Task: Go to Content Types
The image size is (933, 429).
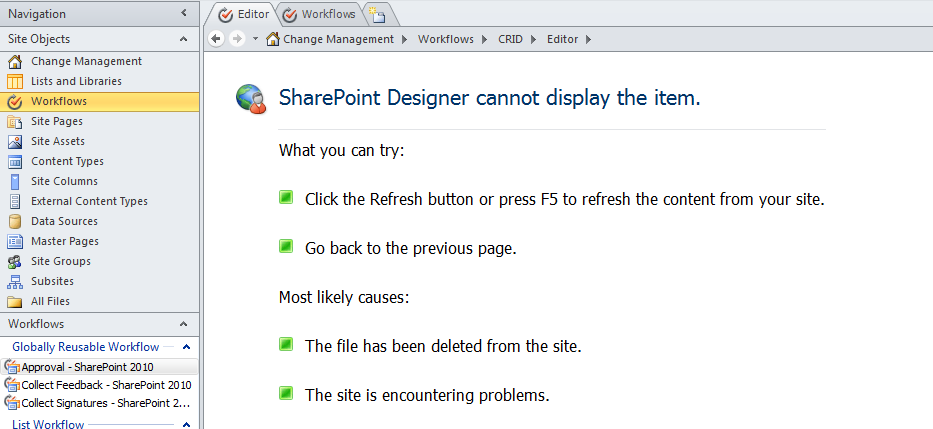Action: point(67,161)
